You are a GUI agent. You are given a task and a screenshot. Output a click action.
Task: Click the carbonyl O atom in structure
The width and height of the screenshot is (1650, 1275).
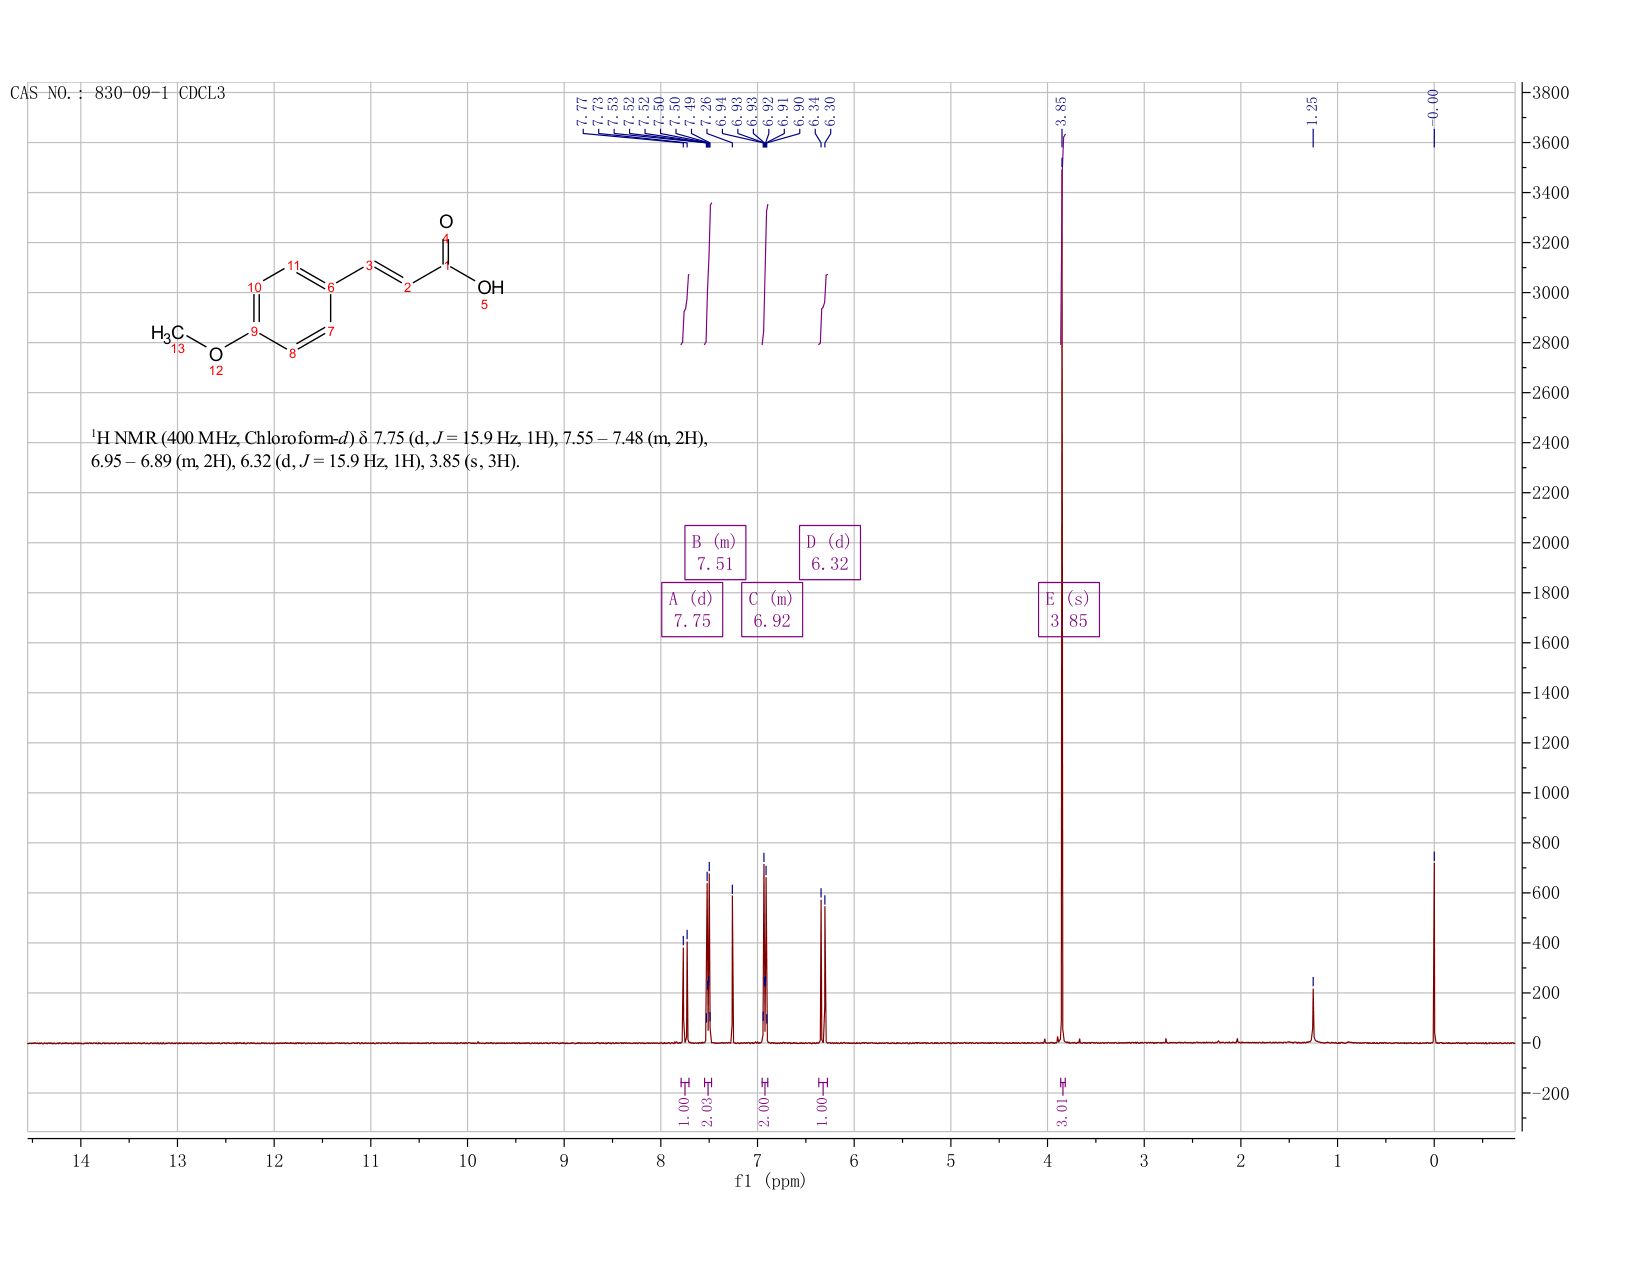446,221
